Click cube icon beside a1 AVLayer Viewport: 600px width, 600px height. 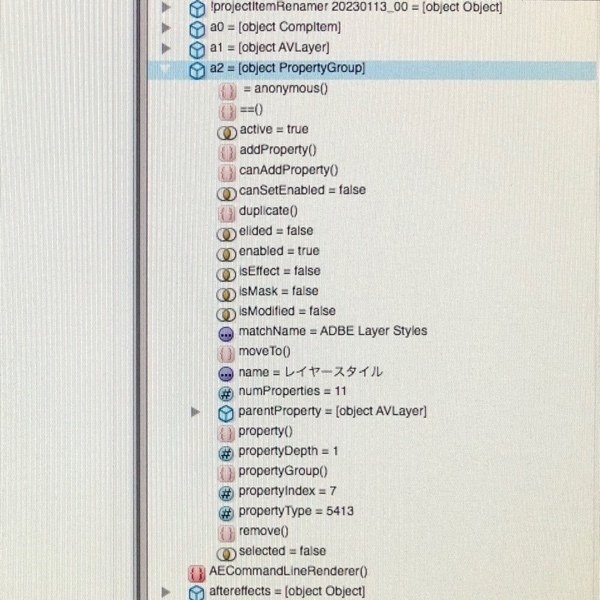pos(197,50)
